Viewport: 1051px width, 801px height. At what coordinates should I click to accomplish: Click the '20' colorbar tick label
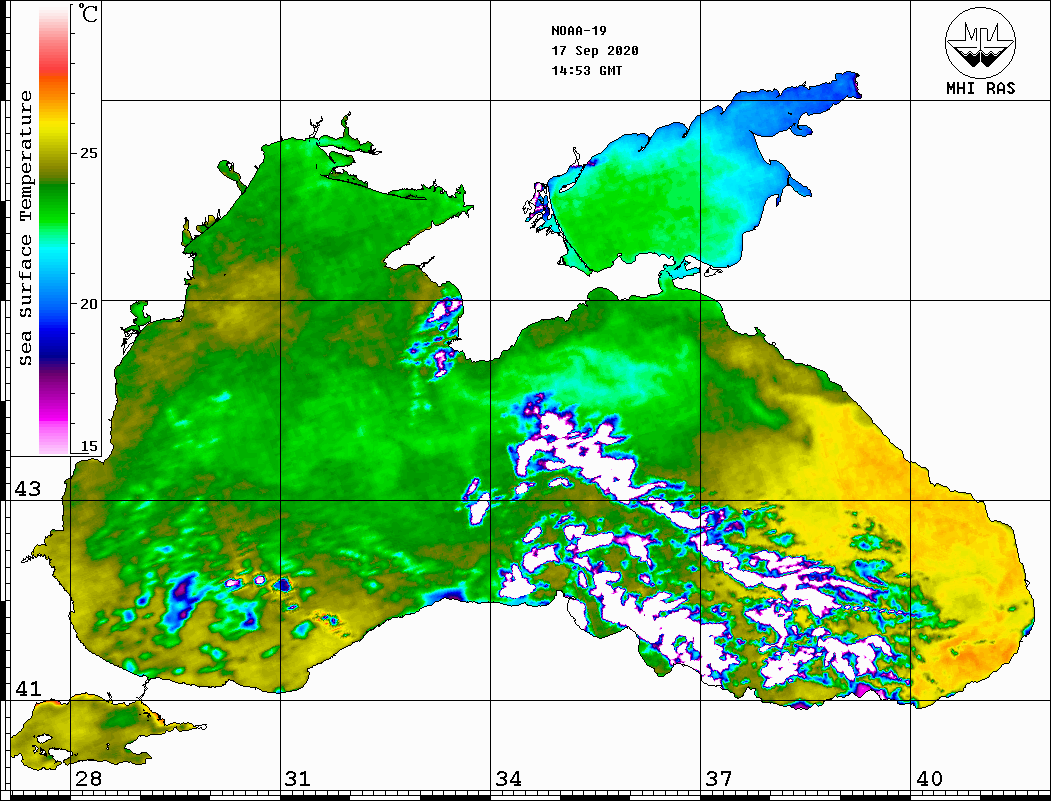click(x=88, y=304)
